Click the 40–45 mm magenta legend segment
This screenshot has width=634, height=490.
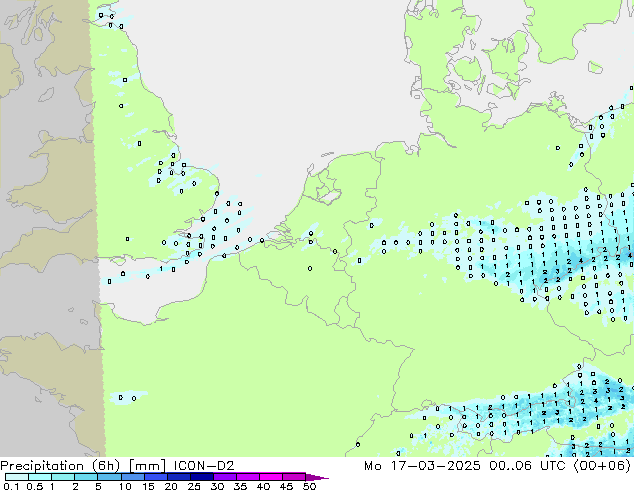(x=271, y=477)
